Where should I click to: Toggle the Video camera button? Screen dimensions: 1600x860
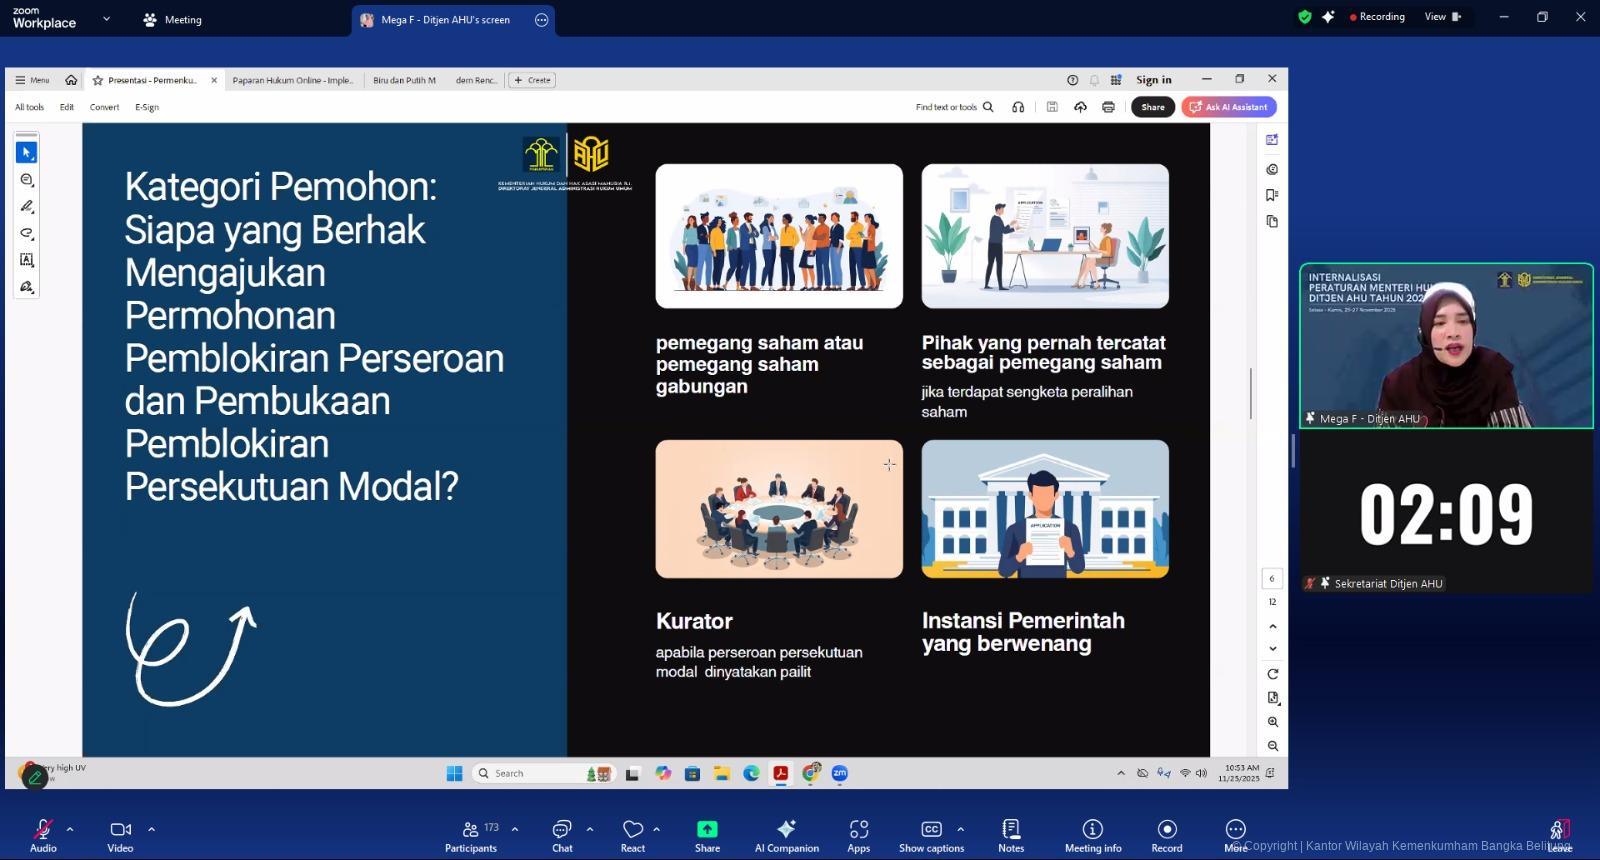pos(120,834)
